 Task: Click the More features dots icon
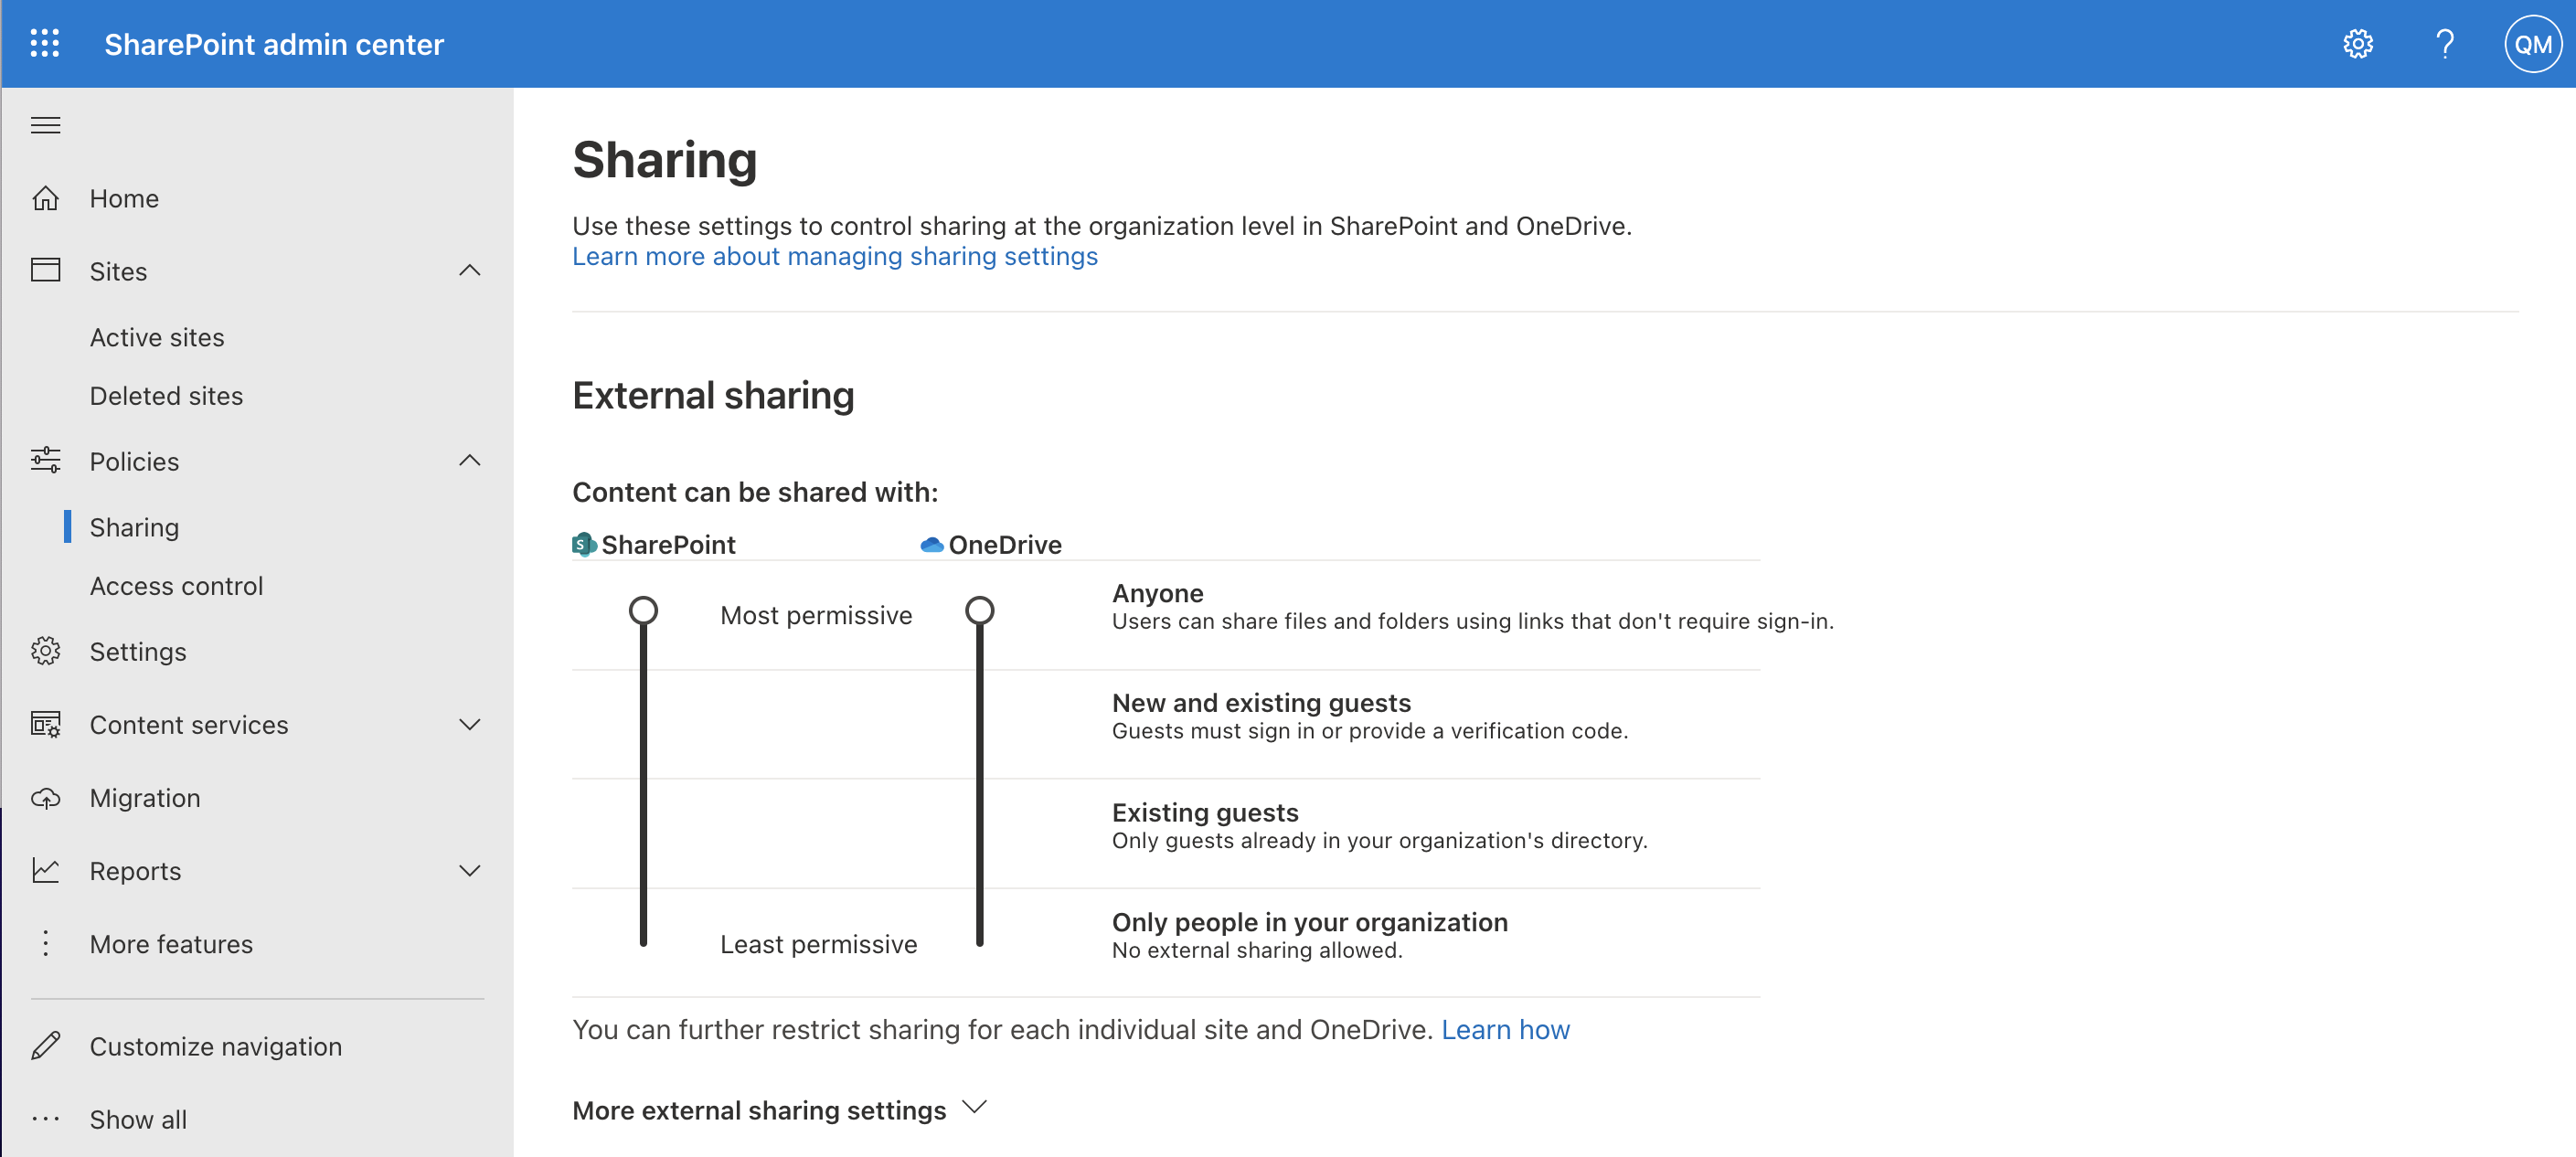click(45, 943)
